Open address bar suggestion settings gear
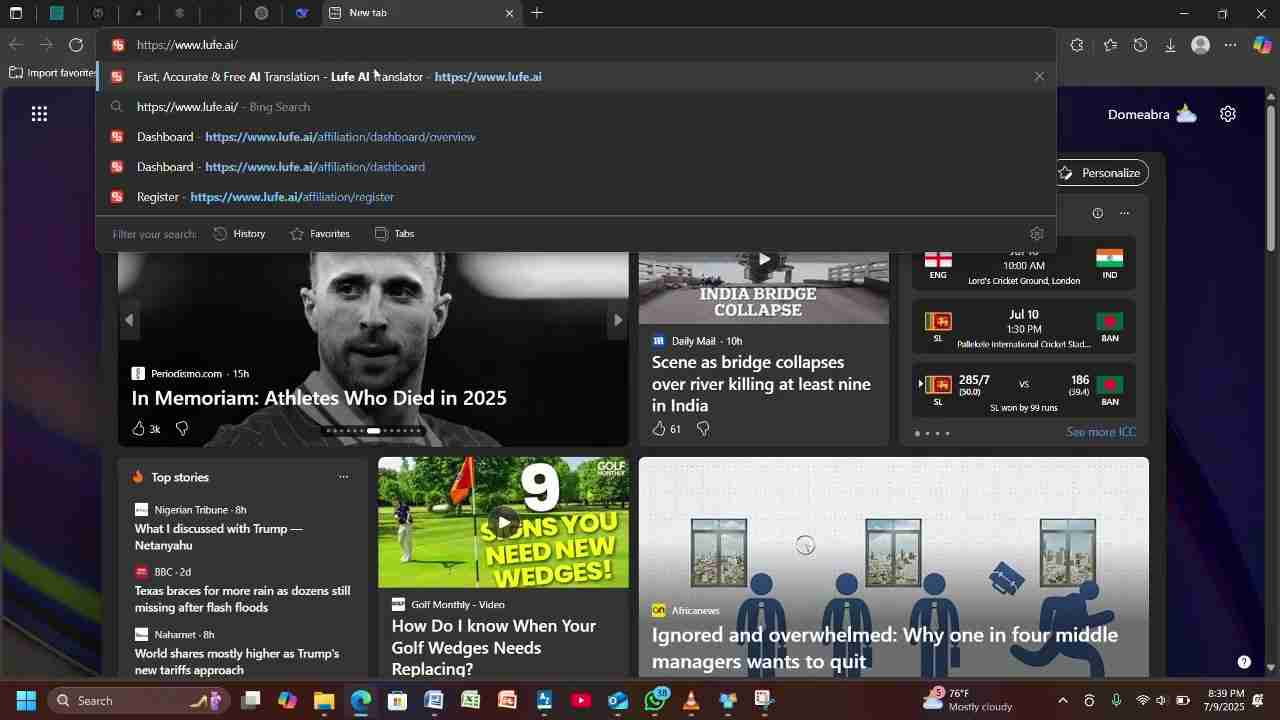 pos(1037,234)
